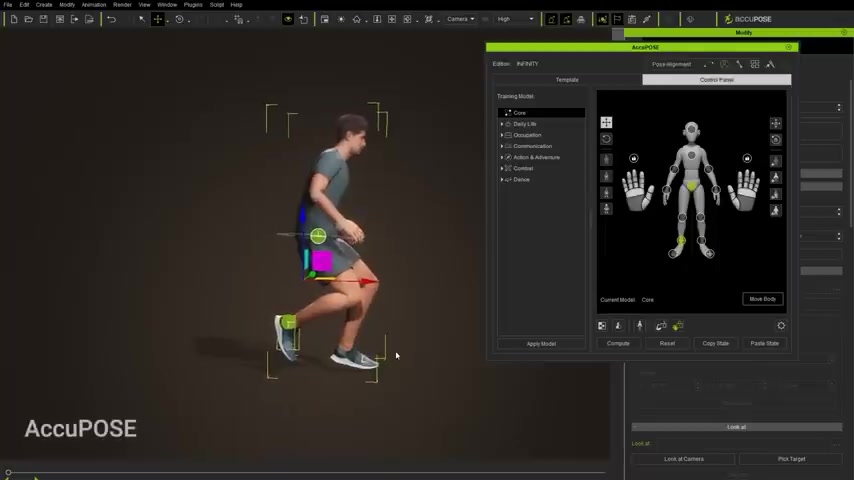Screen dimensions: 854x480
Task: Click the first body preset icon, left column
Action: (x=606, y=160)
